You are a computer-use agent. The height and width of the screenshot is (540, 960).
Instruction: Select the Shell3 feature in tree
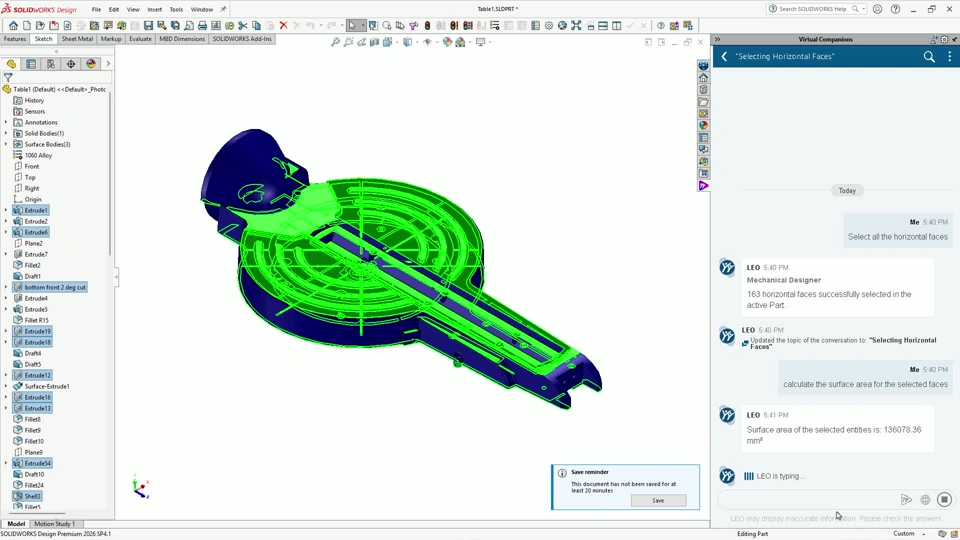click(32, 497)
